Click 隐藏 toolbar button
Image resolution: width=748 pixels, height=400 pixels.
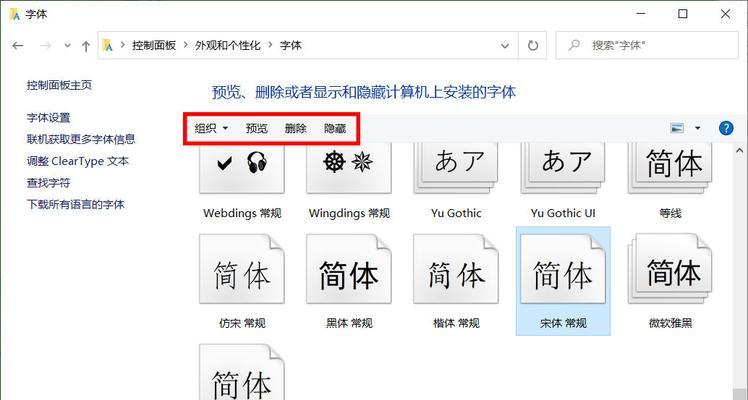point(335,128)
